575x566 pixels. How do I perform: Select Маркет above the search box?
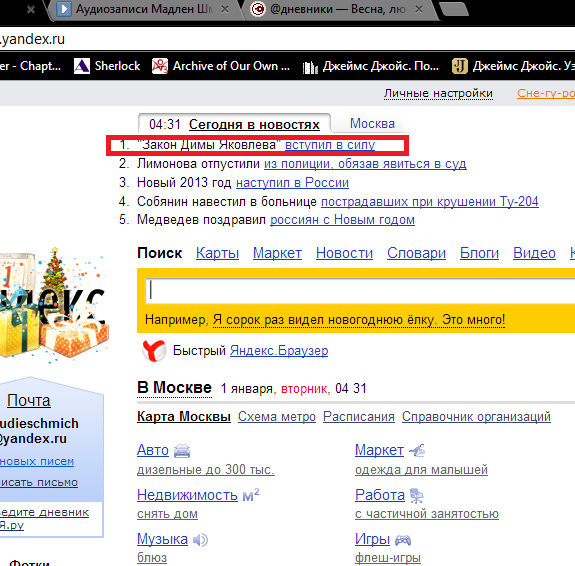[277, 253]
